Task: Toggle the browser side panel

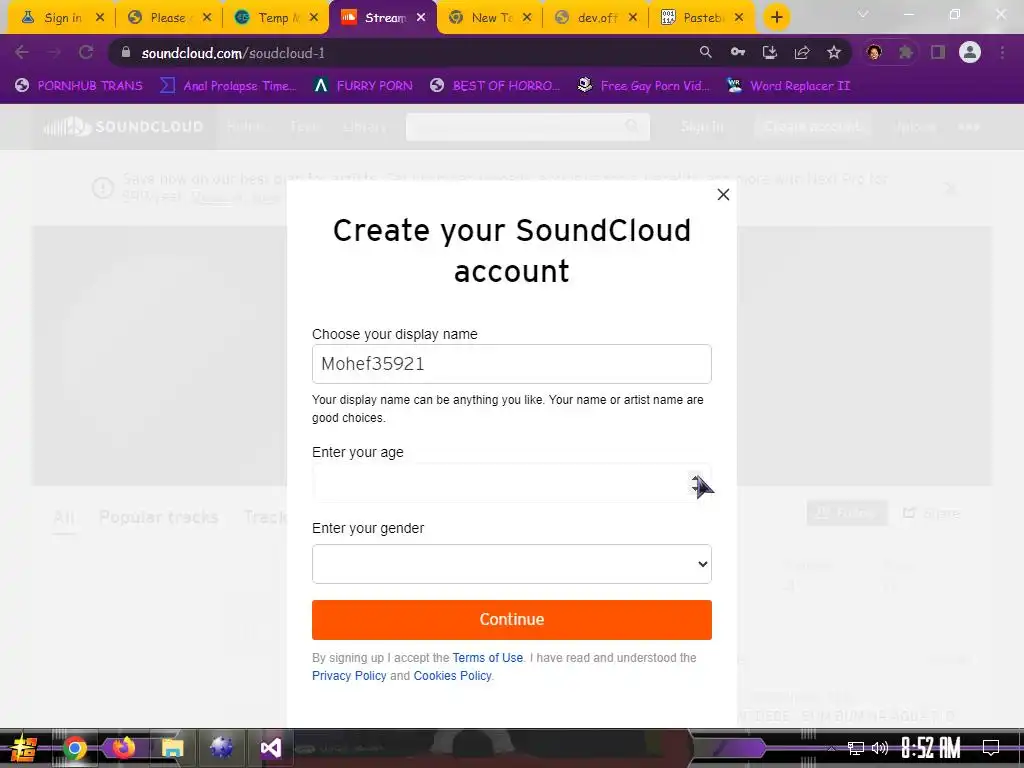Action: 938,52
